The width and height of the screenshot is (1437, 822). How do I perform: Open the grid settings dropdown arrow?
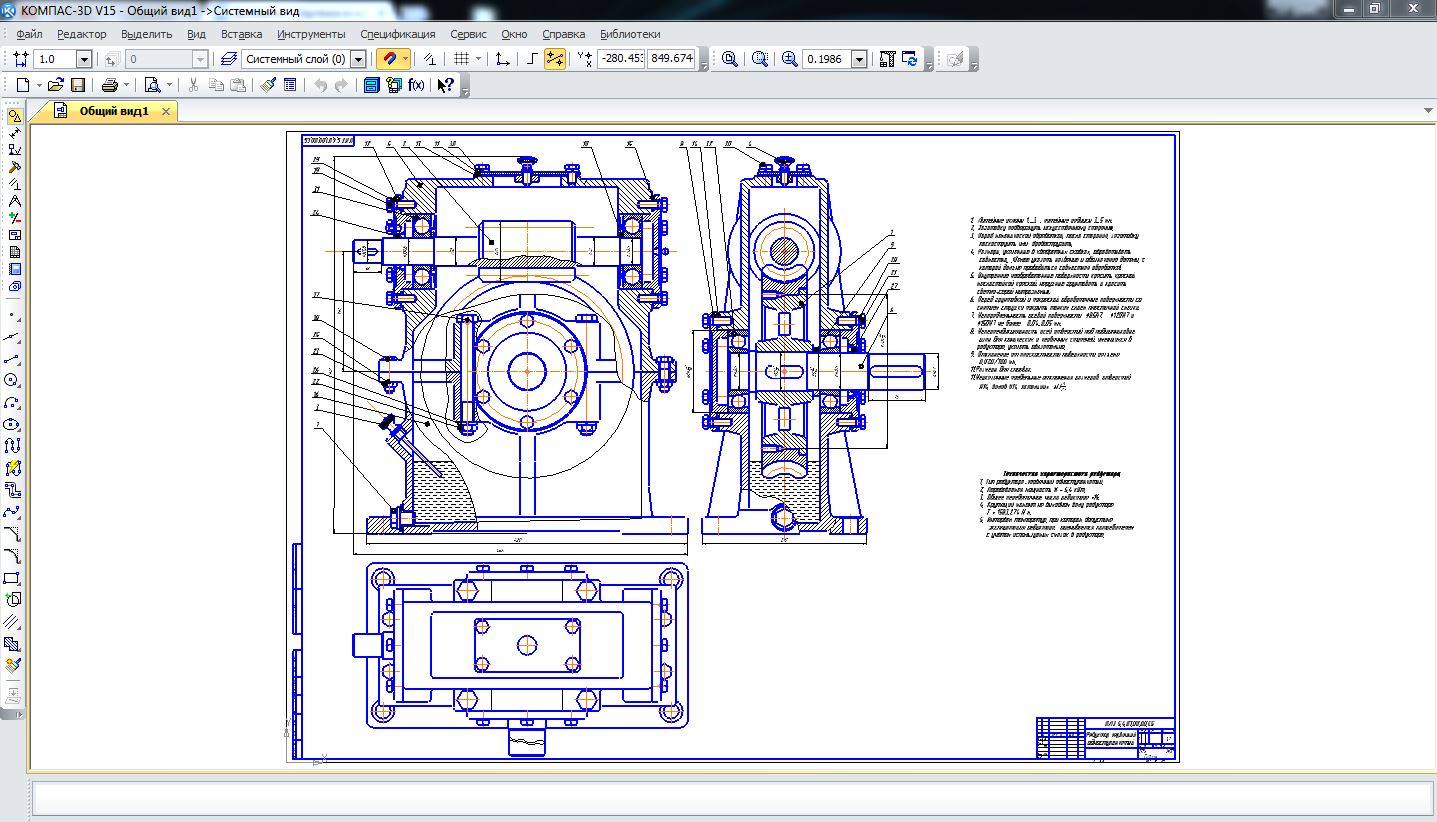pos(478,59)
